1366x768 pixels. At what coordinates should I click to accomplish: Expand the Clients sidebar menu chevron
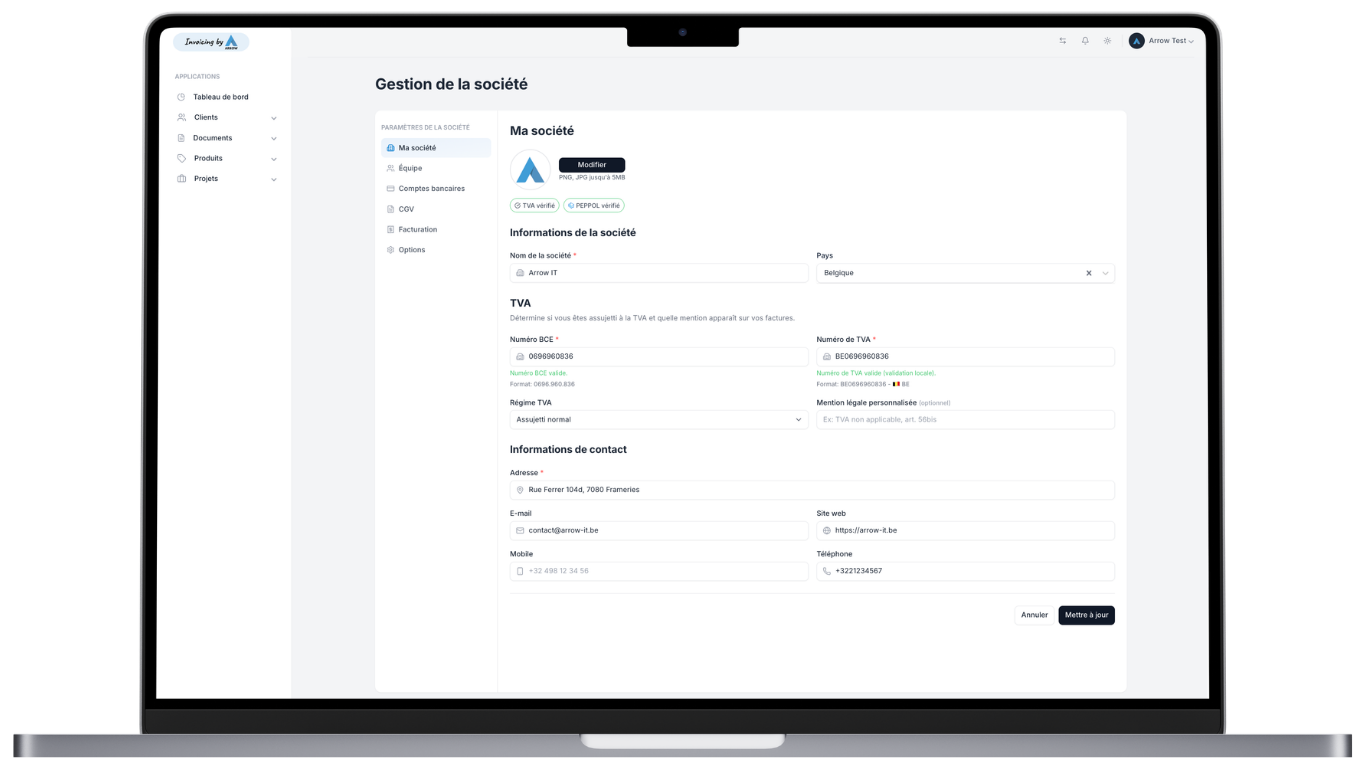click(274, 118)
